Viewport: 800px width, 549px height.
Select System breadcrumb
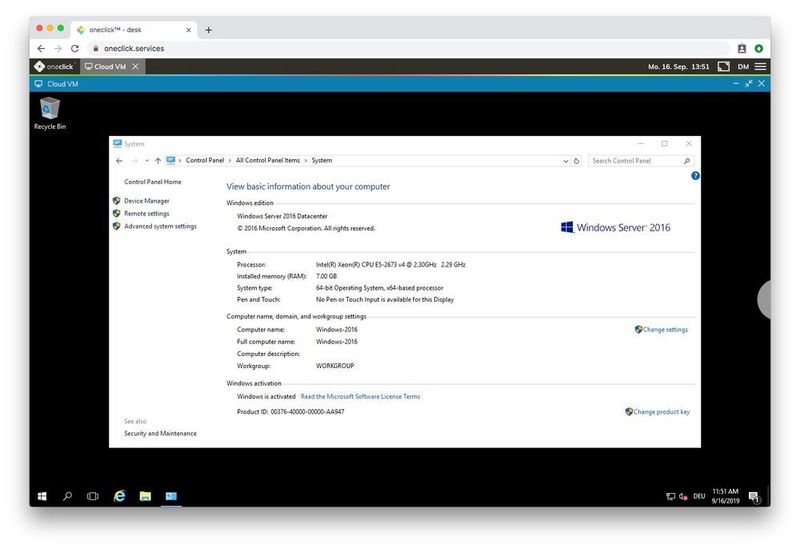(x=322, y=160)
